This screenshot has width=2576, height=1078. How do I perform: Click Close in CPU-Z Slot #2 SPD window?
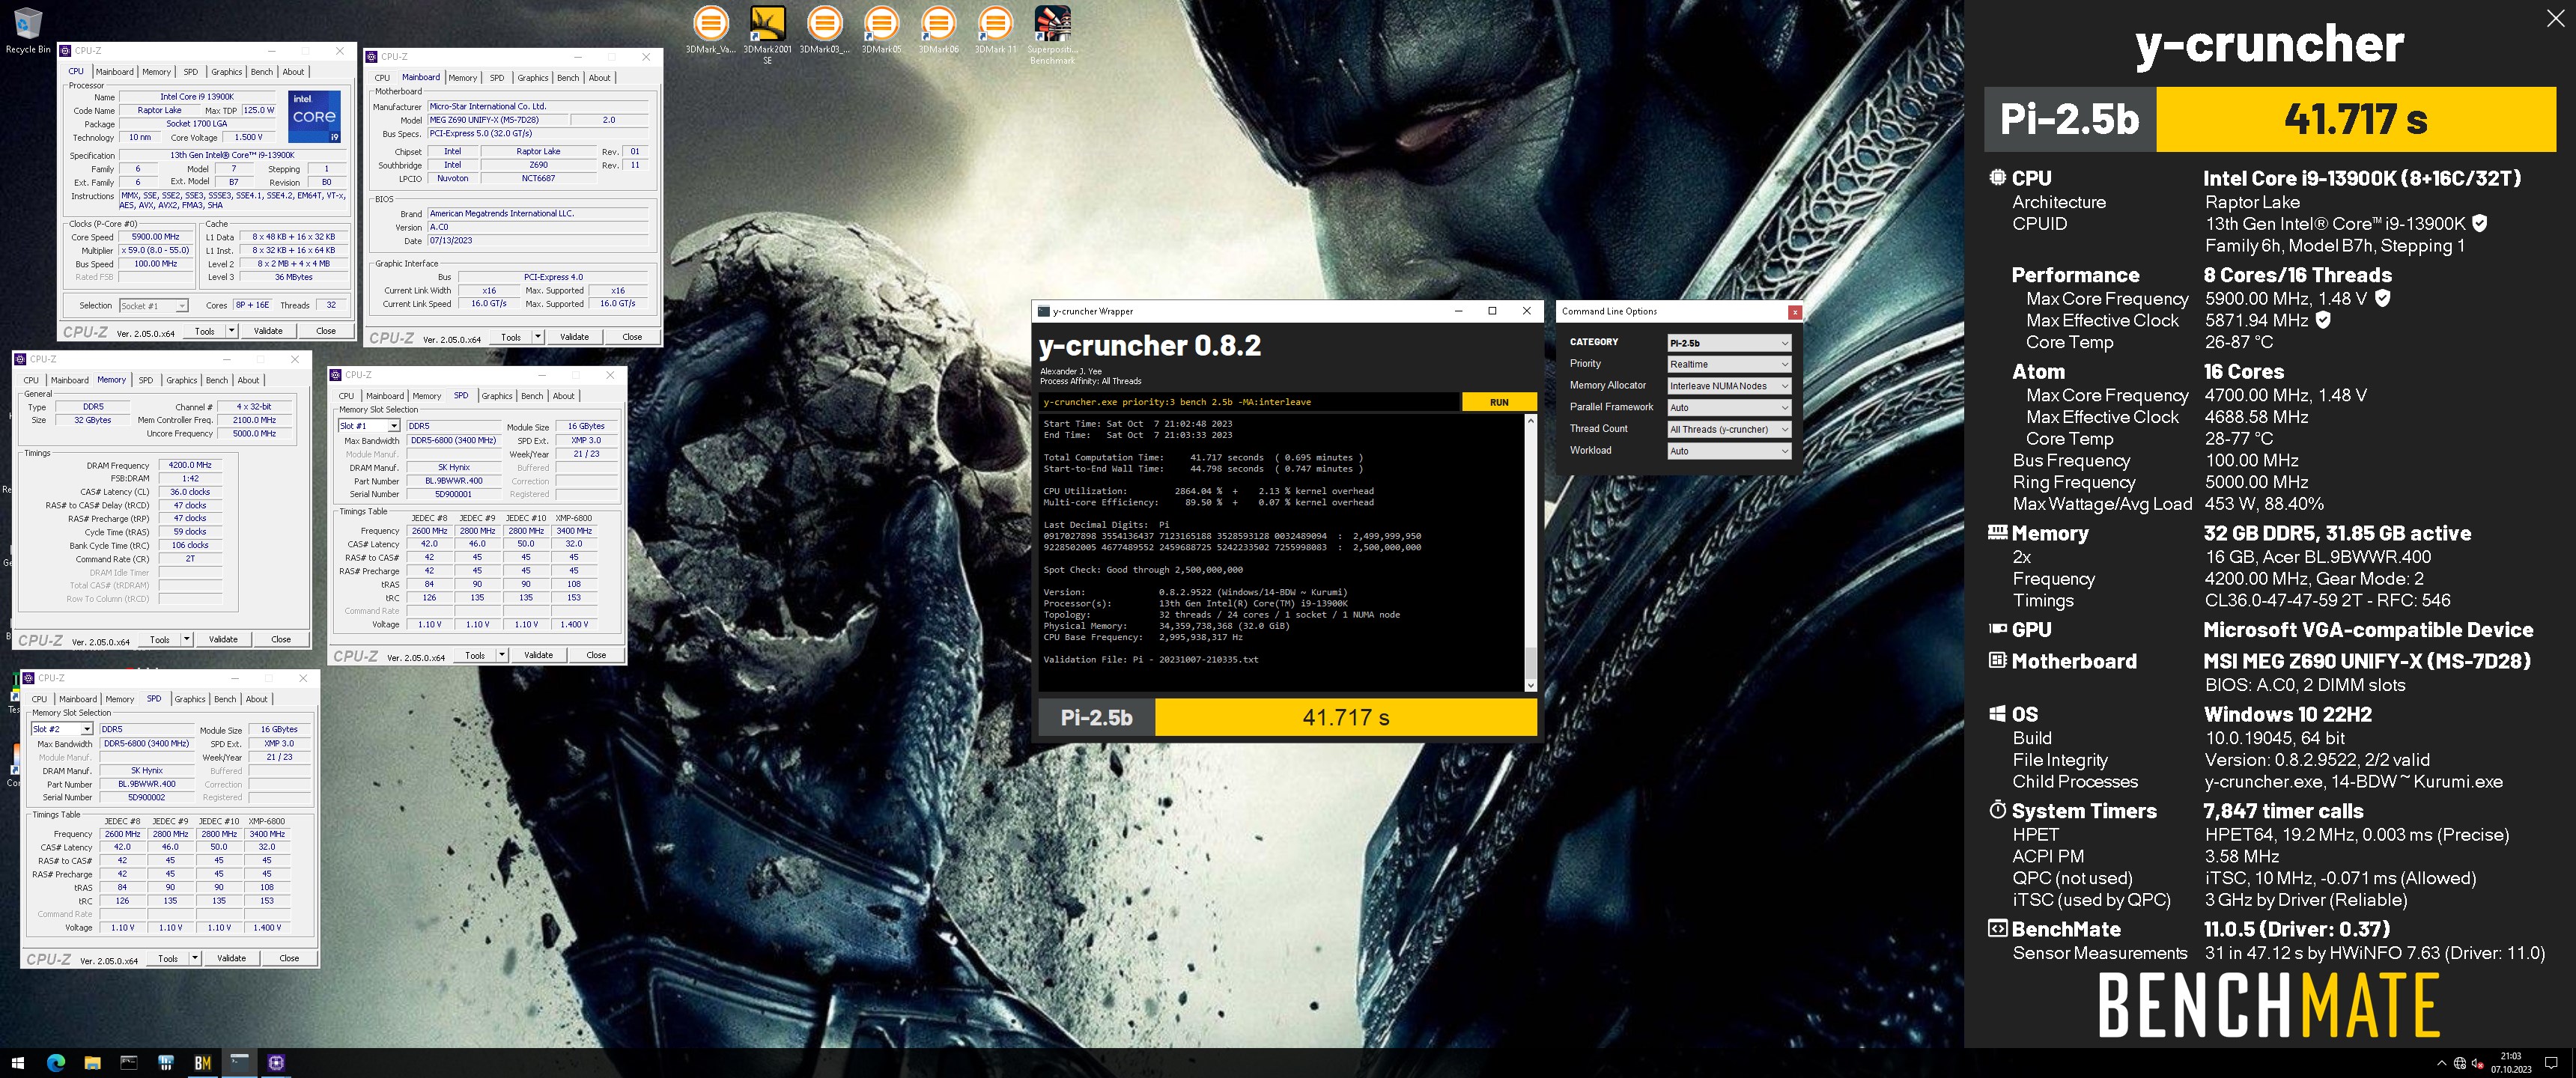pyautogui.click(x=289, y=959)
